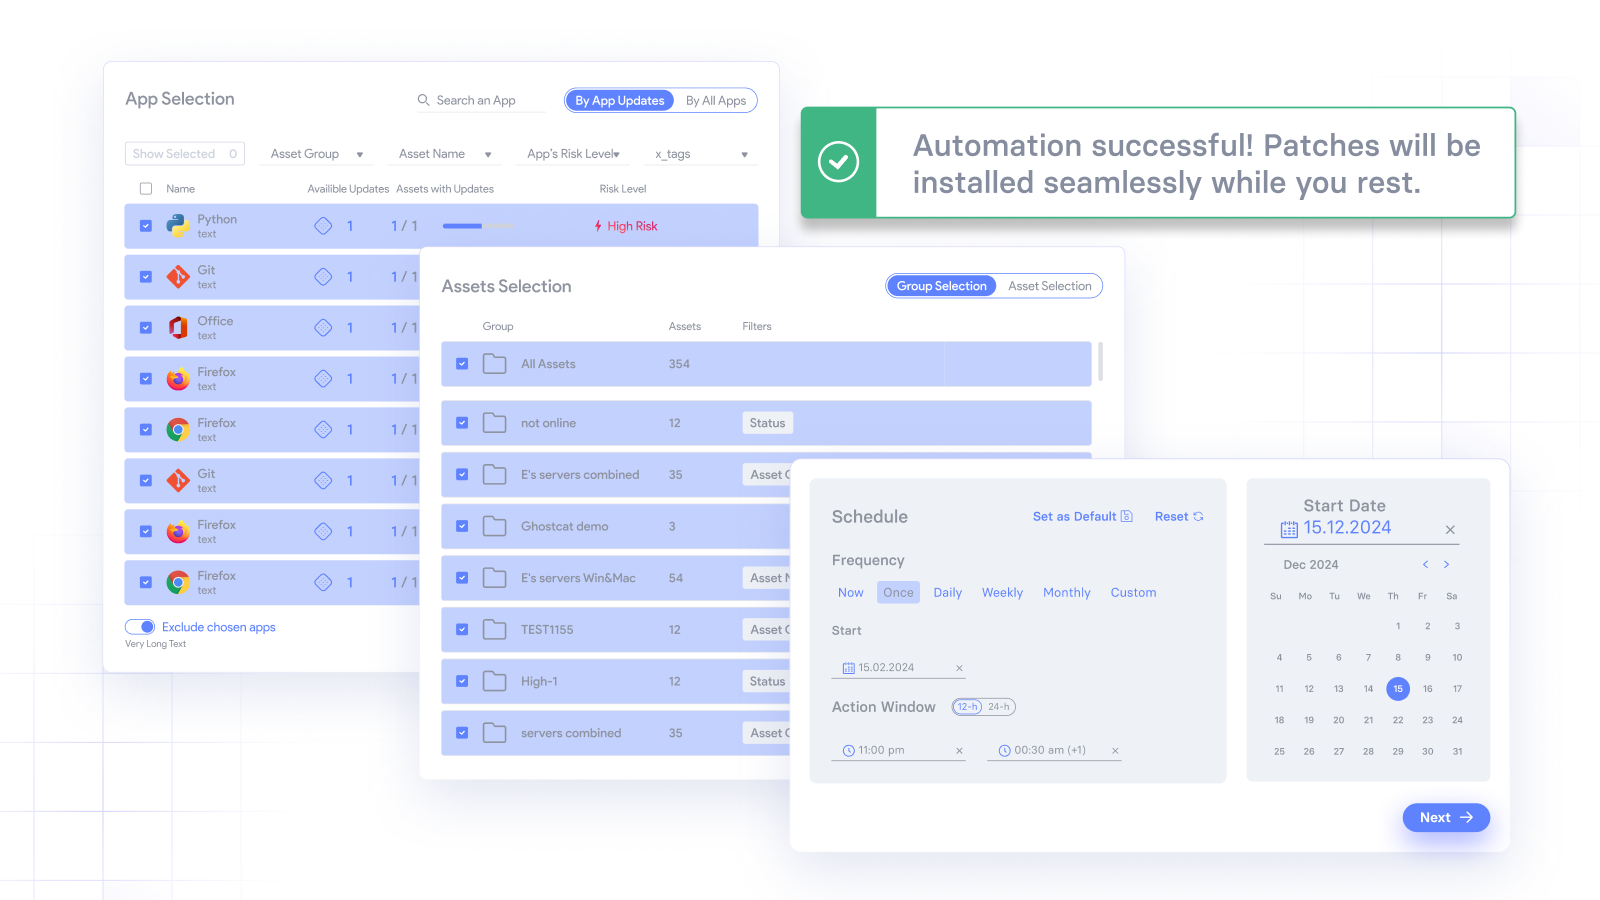Screen dimensions: 1600x900
Task: Select day 31 in the calendar
Action: (1457, 752)
